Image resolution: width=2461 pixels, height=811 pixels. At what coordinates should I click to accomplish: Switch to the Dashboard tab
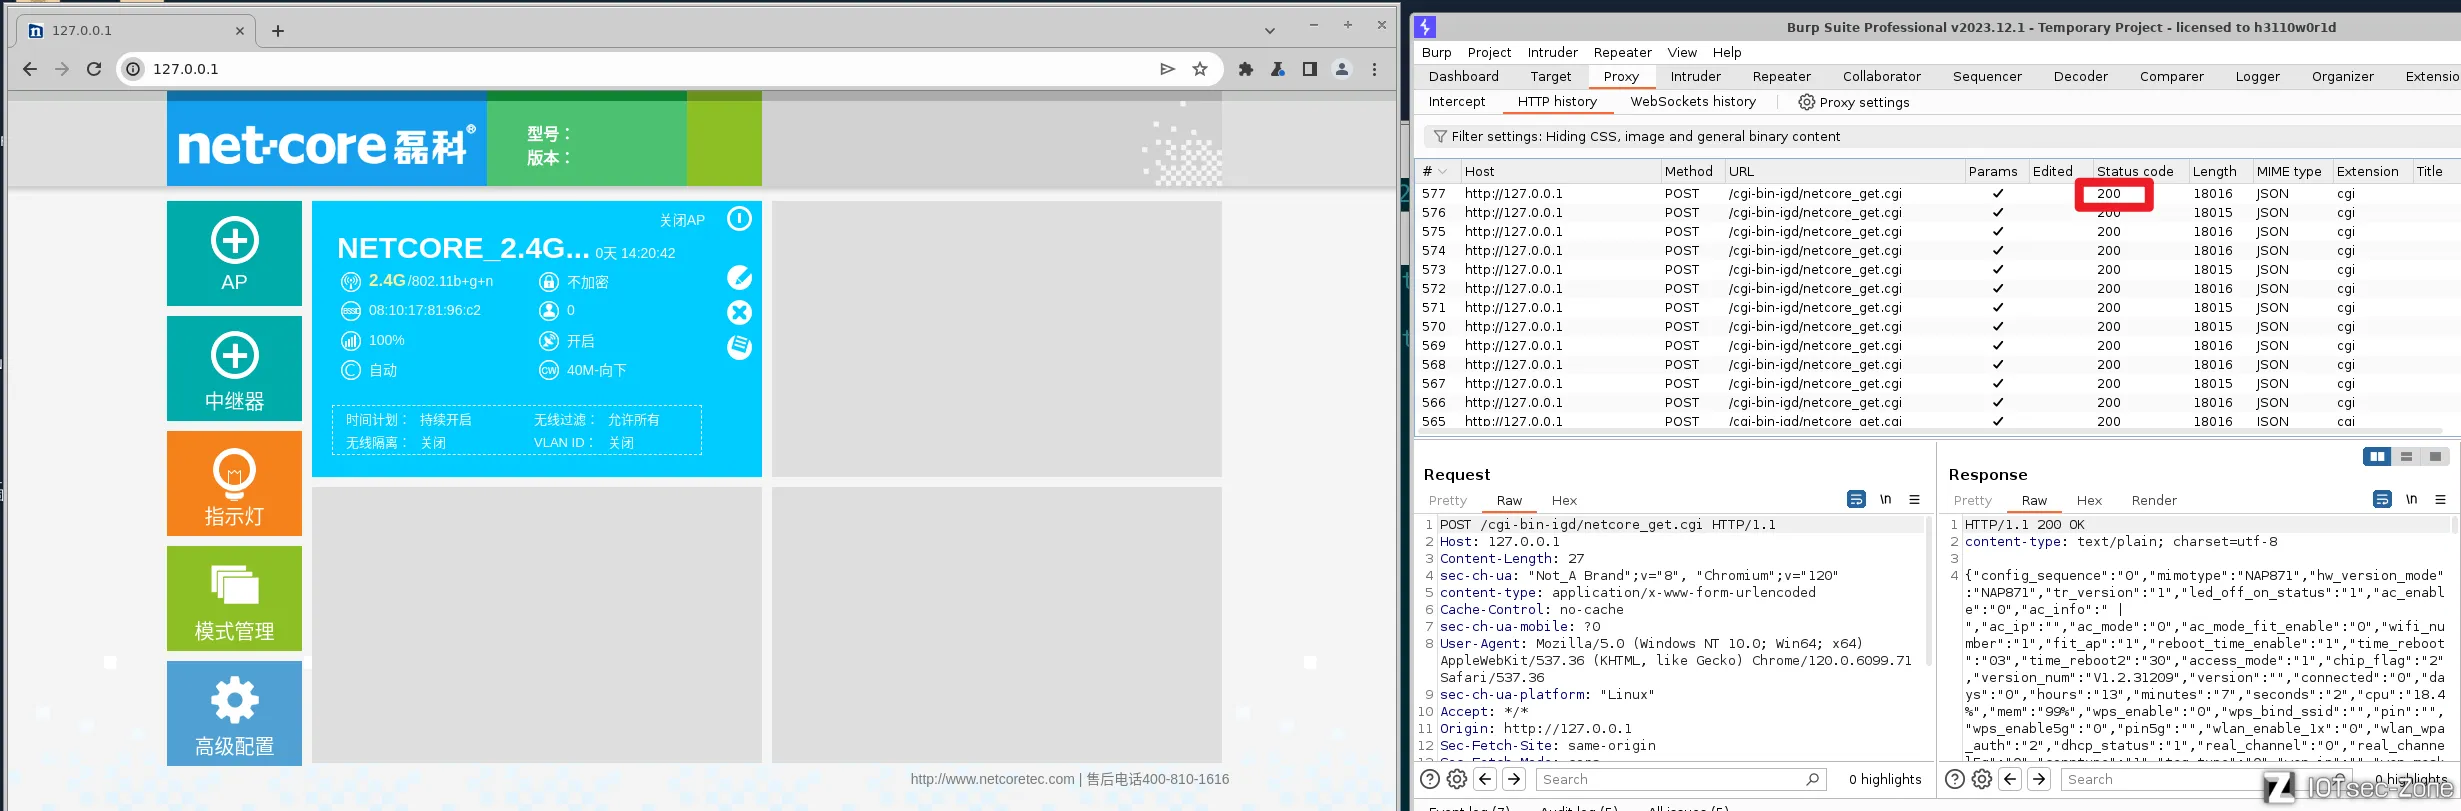click(1464, 76)
